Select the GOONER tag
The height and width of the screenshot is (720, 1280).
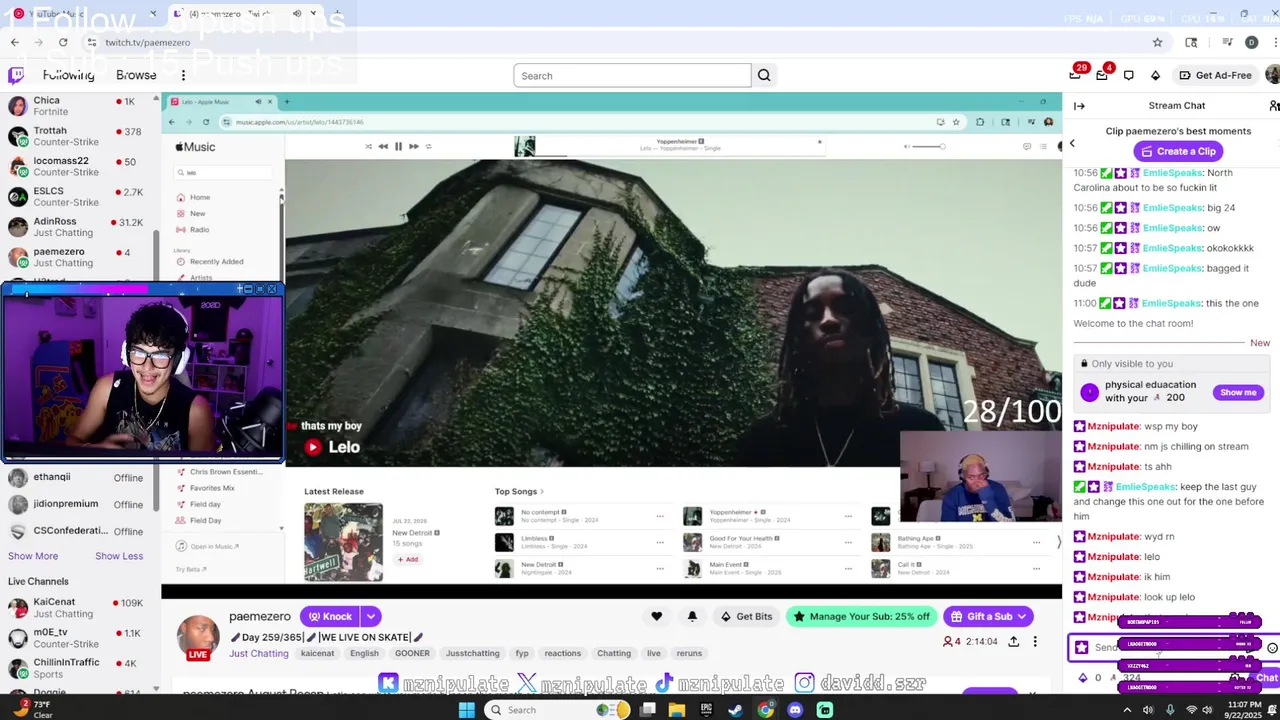pyautogui.click(x=412, y=653)
